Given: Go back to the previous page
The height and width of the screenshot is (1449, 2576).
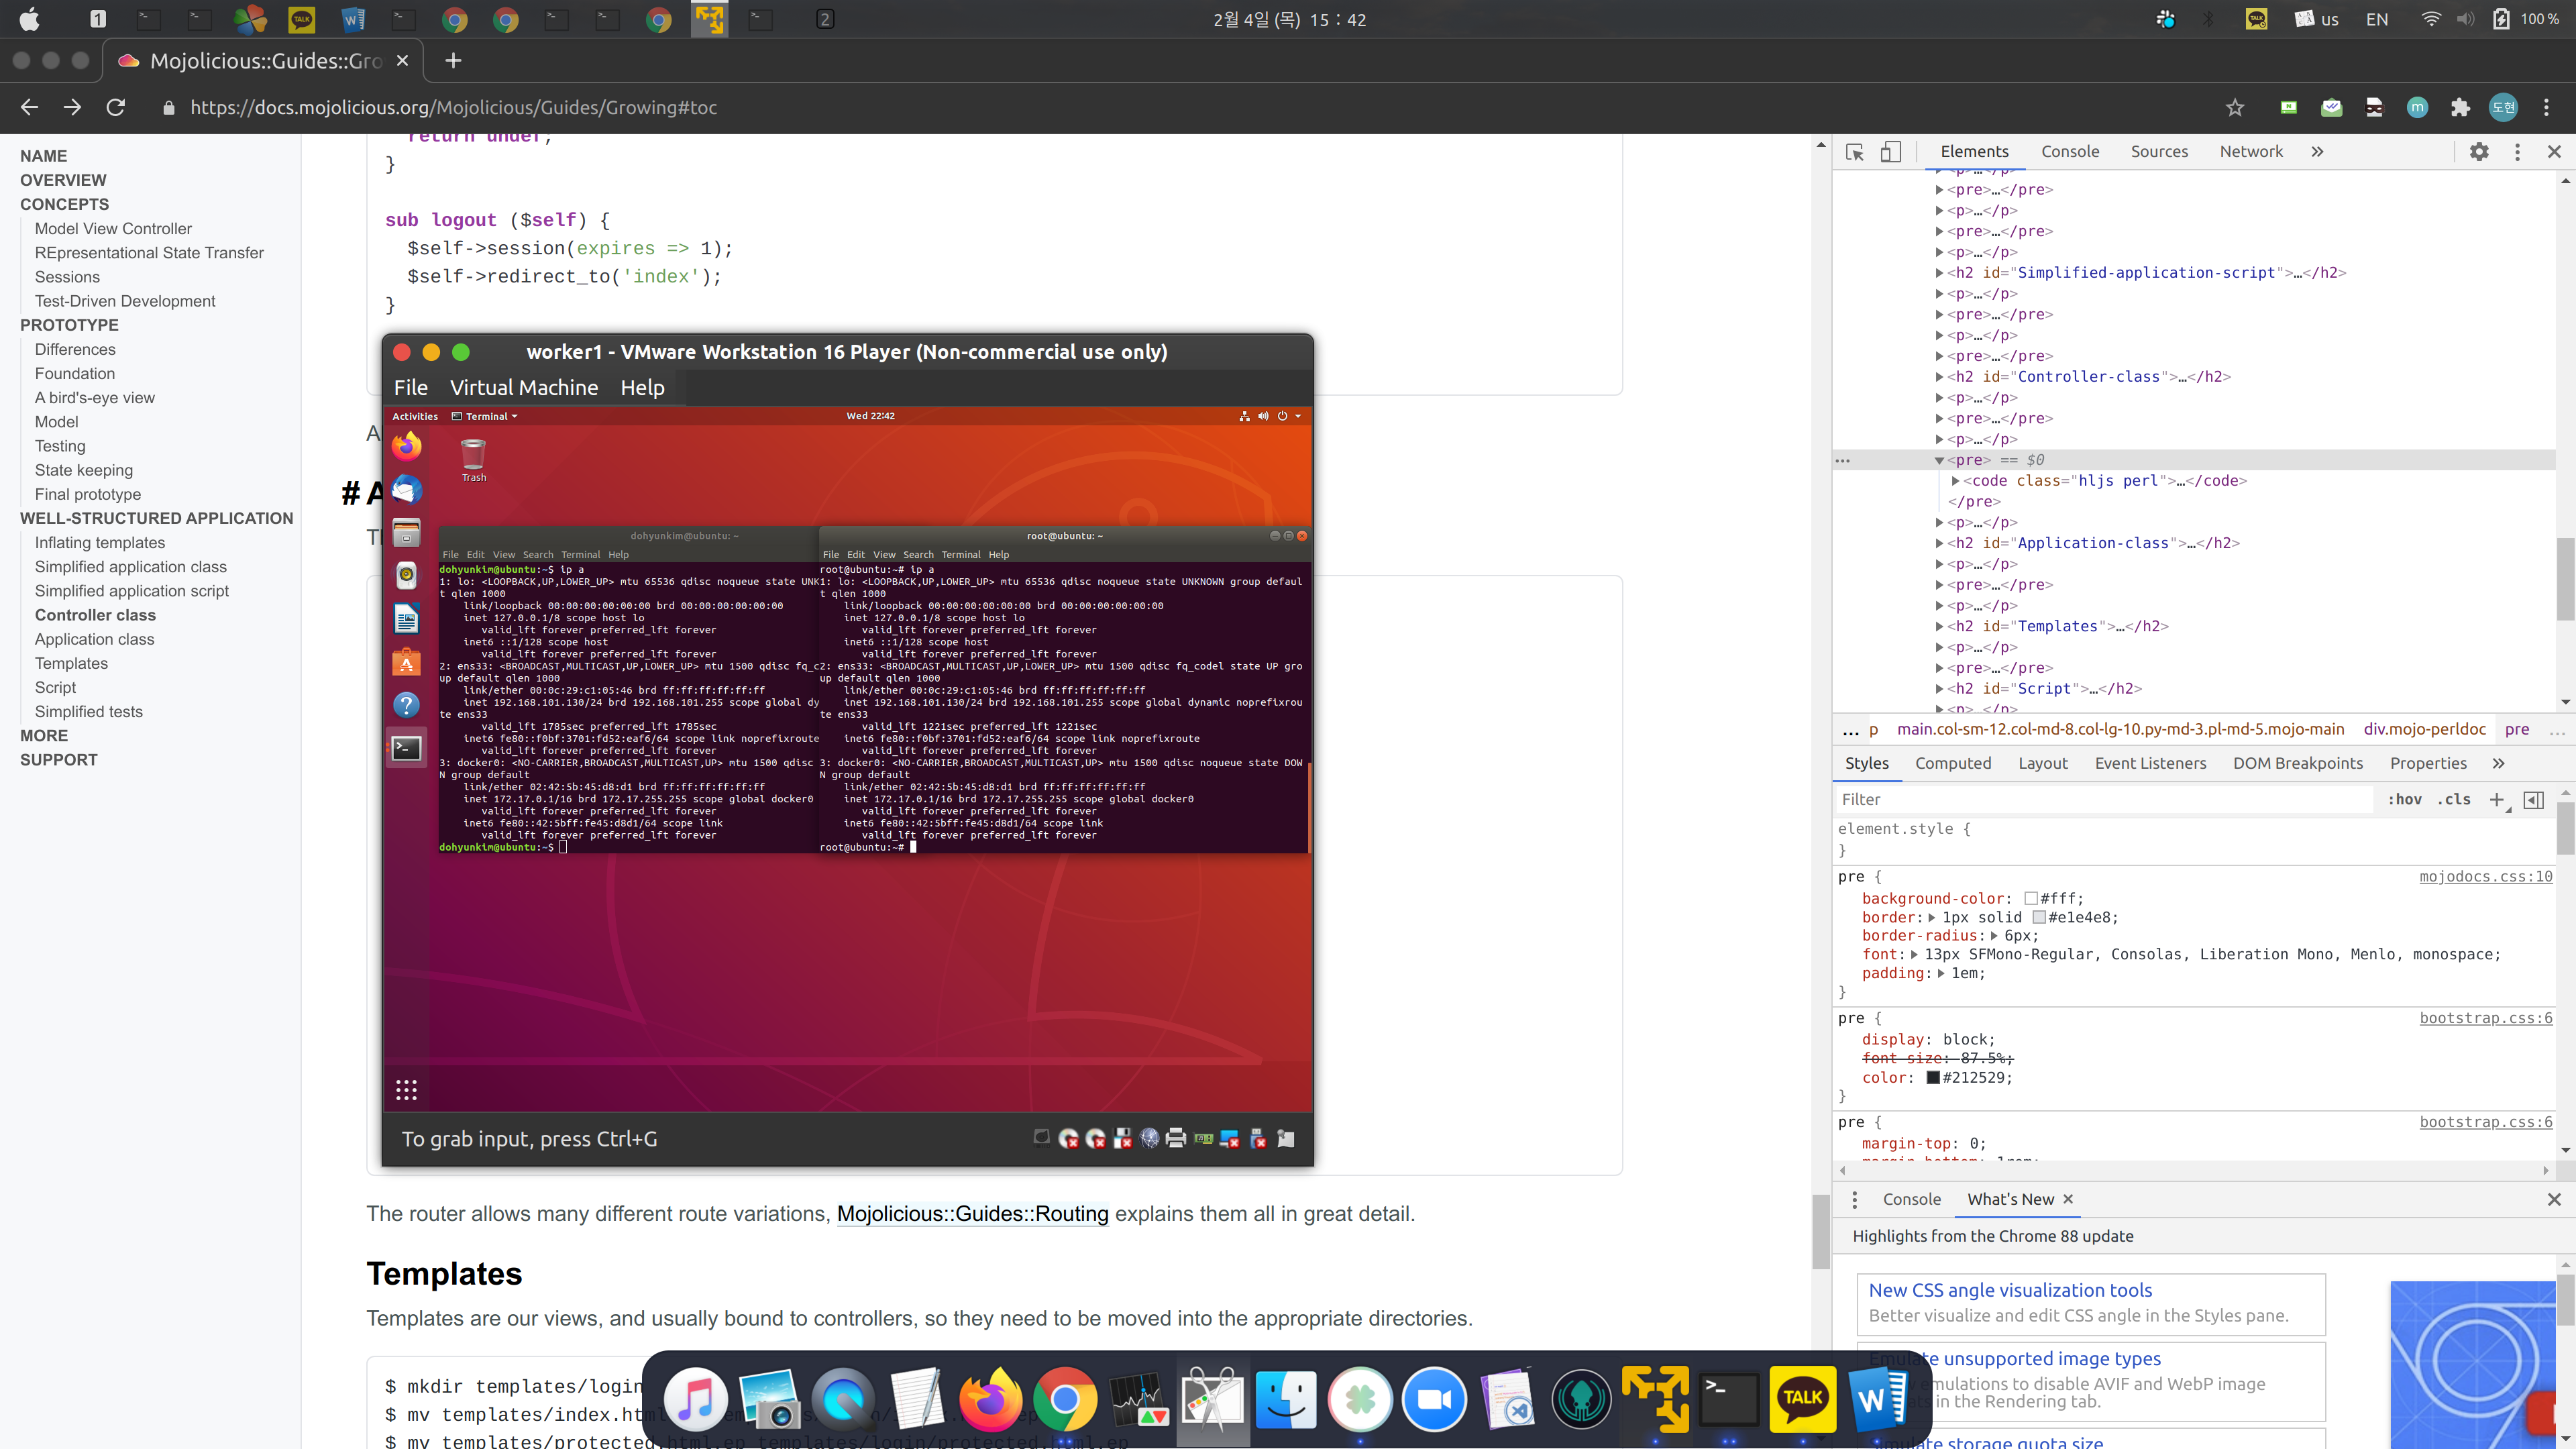Looking at the screenshot, I should pyautogui.click(x=29, y=107).
